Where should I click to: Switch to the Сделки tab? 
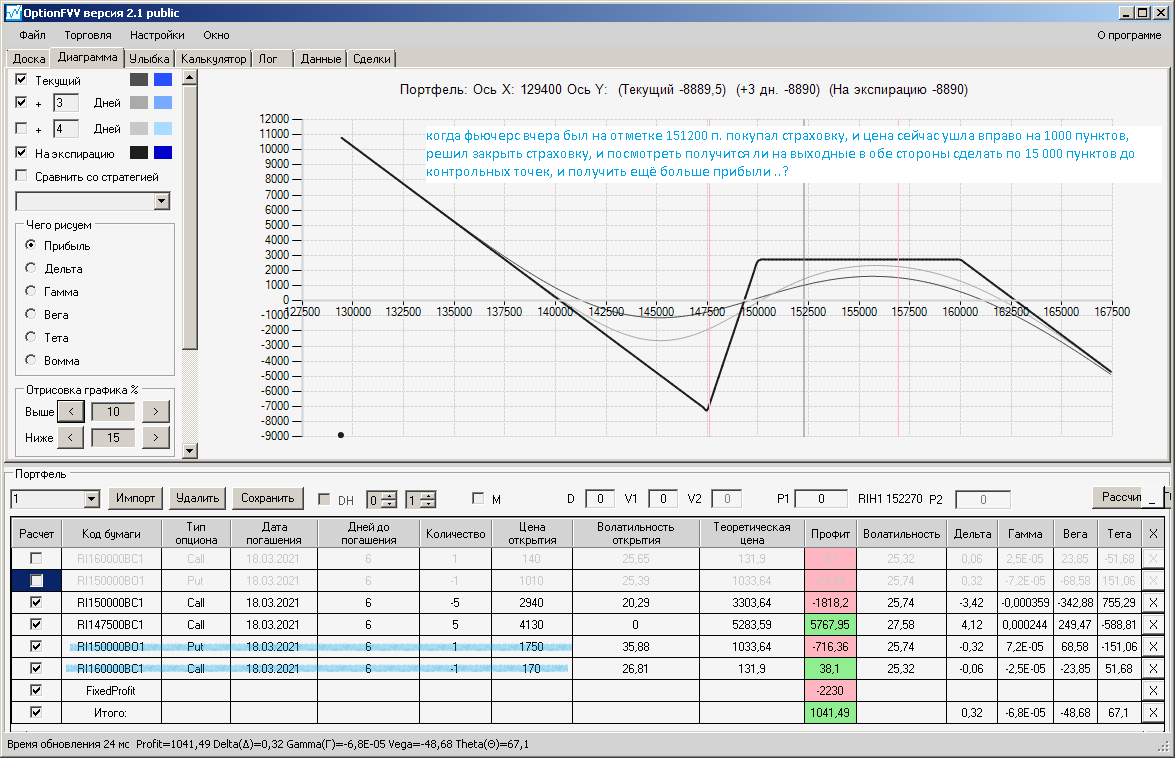372,58
